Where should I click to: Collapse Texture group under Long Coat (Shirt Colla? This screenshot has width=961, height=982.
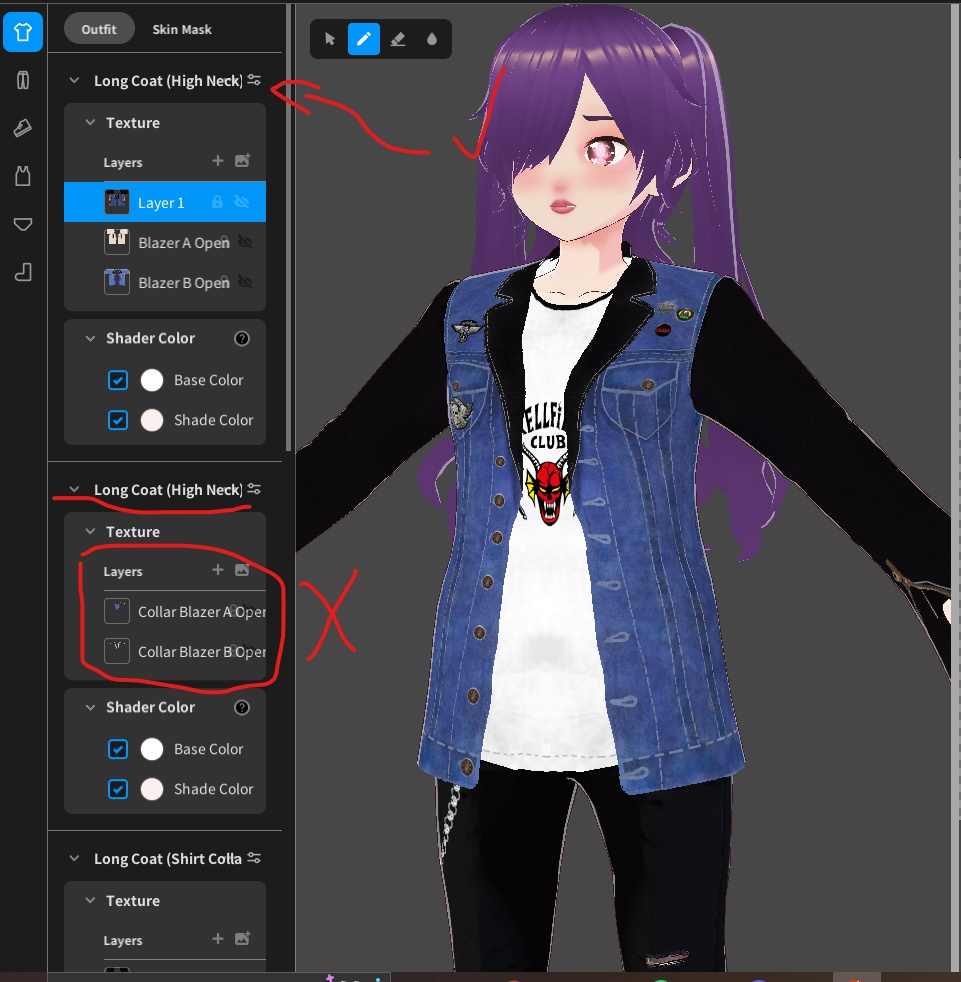coord(90,900)
